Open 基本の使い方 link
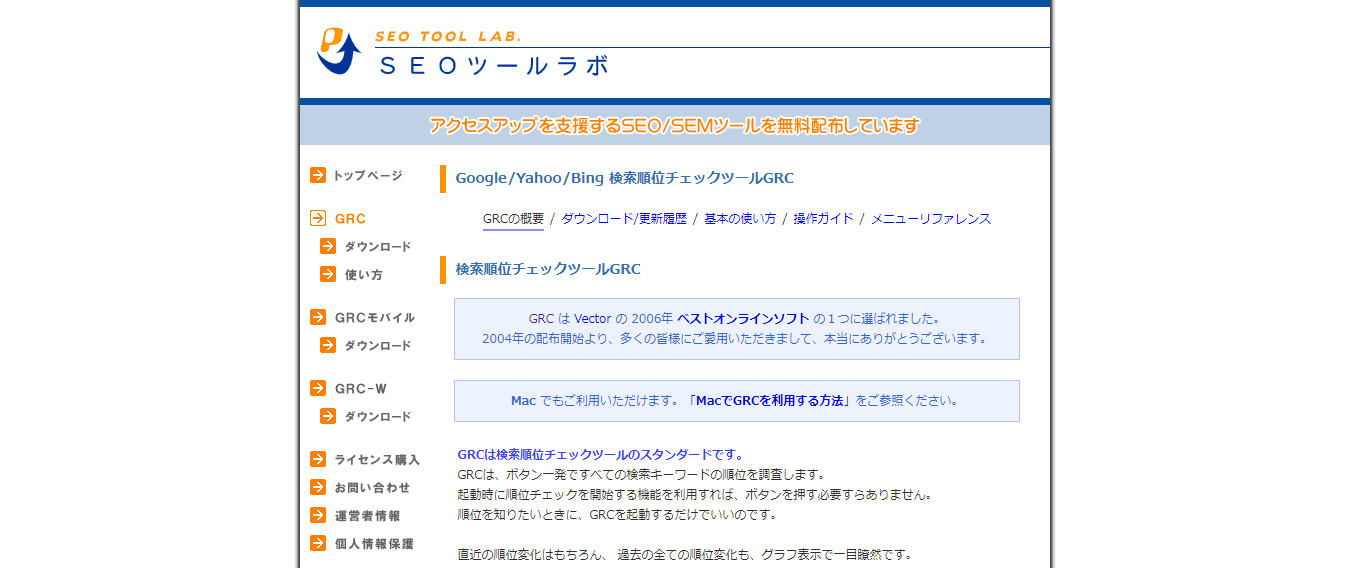 pyautogui.click(x=740, y=218)
